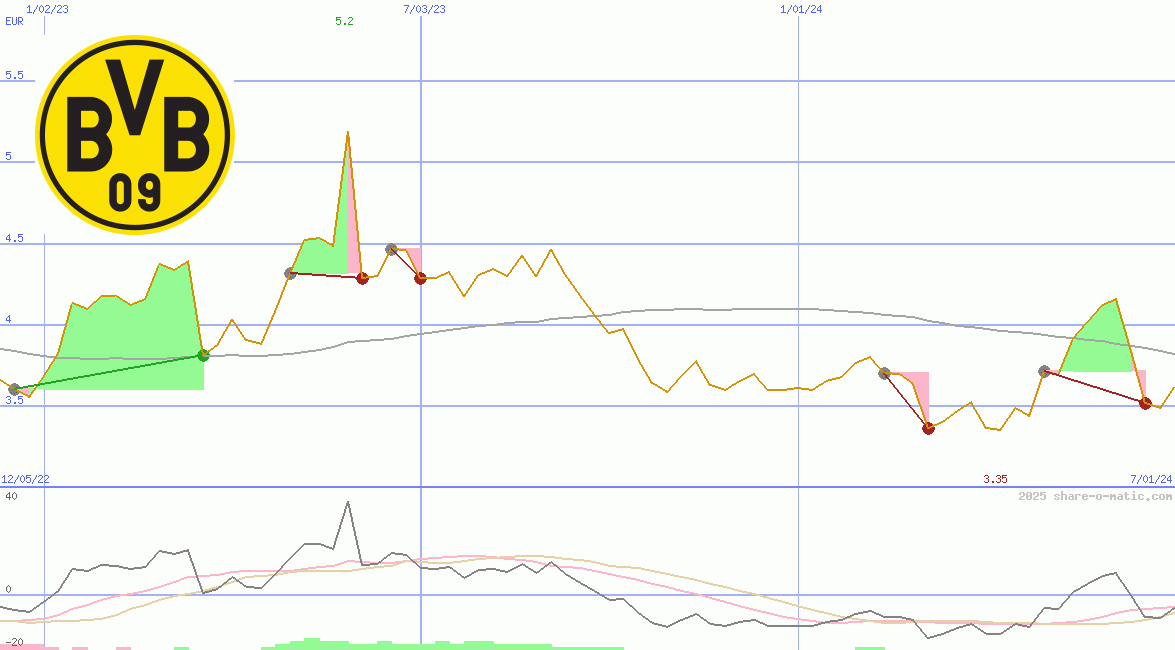Click the rightmost red marker on price line
The image size is (1175, 650).
(x=1145, y=403)
